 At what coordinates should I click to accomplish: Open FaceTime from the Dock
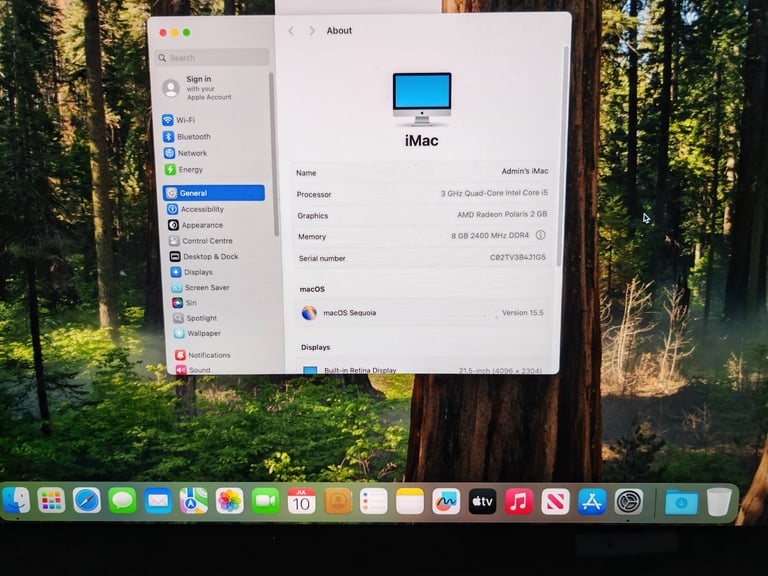click(265, 501)
